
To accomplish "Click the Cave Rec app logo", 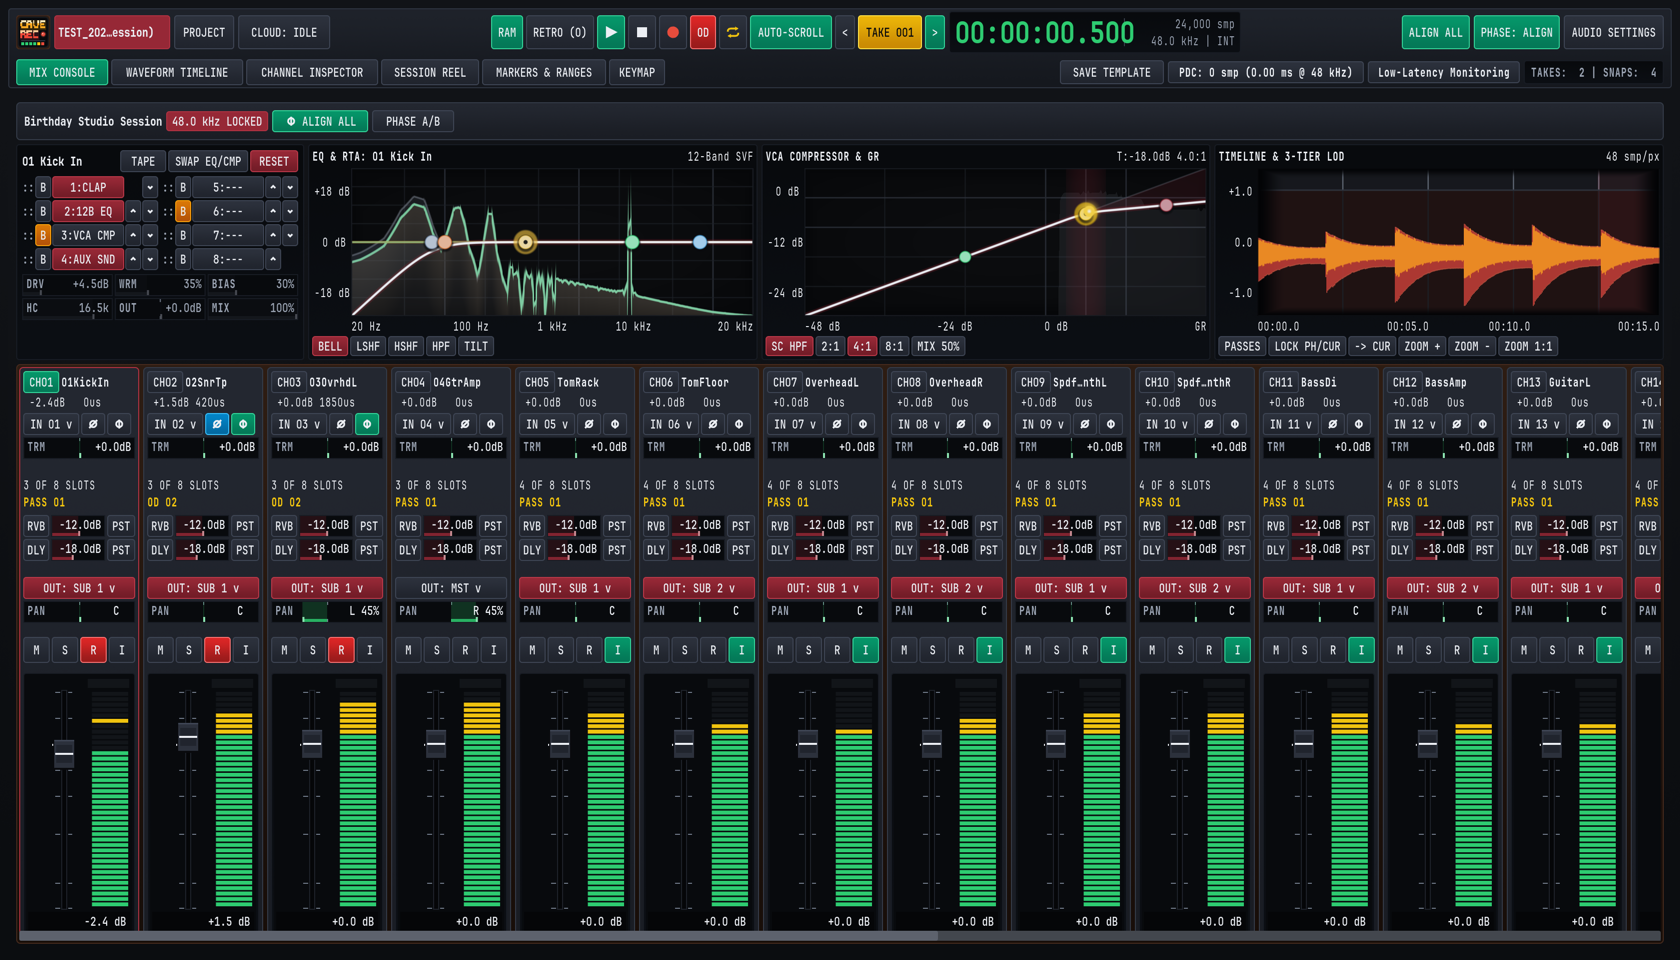I will pos(33,33).
